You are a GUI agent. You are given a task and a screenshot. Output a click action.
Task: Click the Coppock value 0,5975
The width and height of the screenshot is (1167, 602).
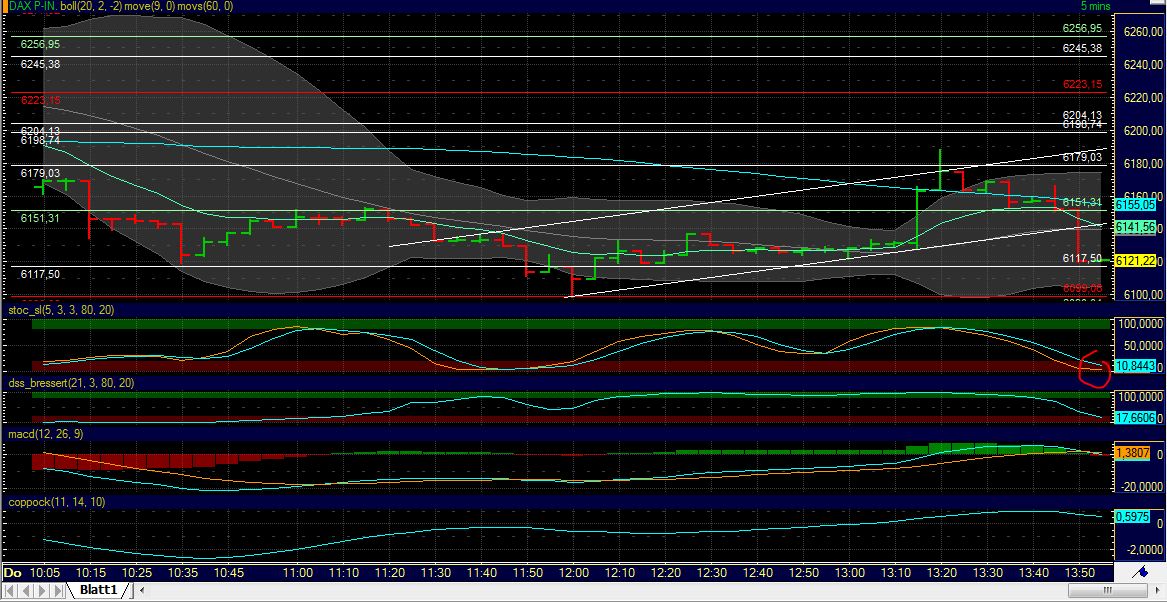(1132, 516)
